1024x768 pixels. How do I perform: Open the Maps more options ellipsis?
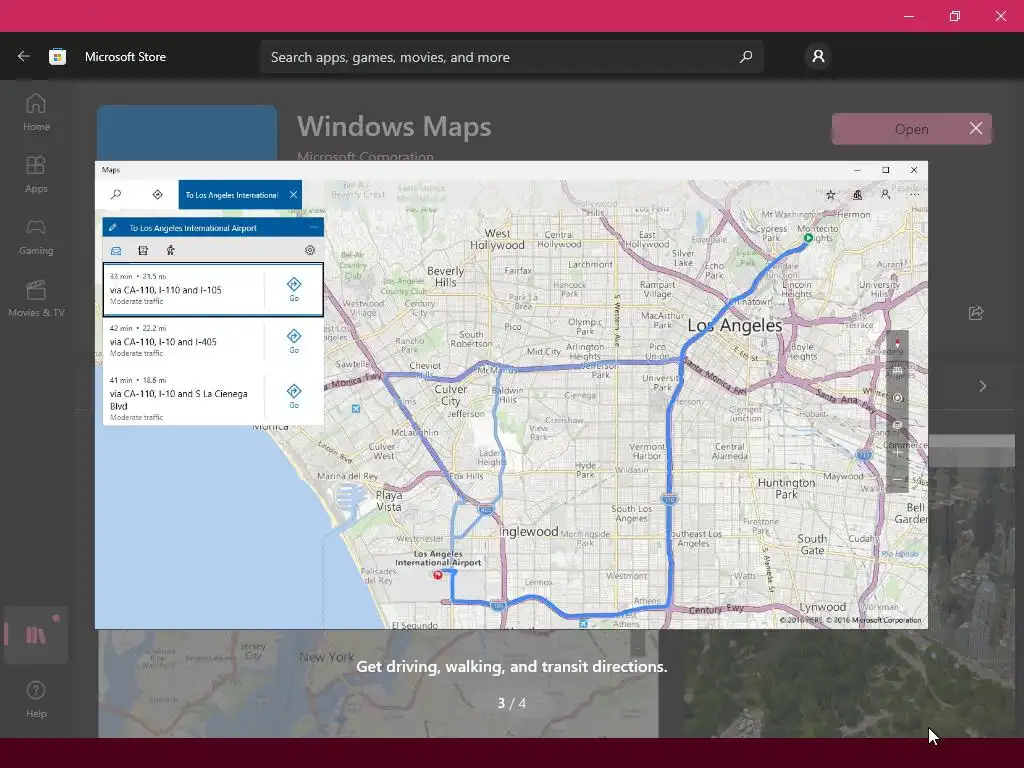(x=914, y=195)
